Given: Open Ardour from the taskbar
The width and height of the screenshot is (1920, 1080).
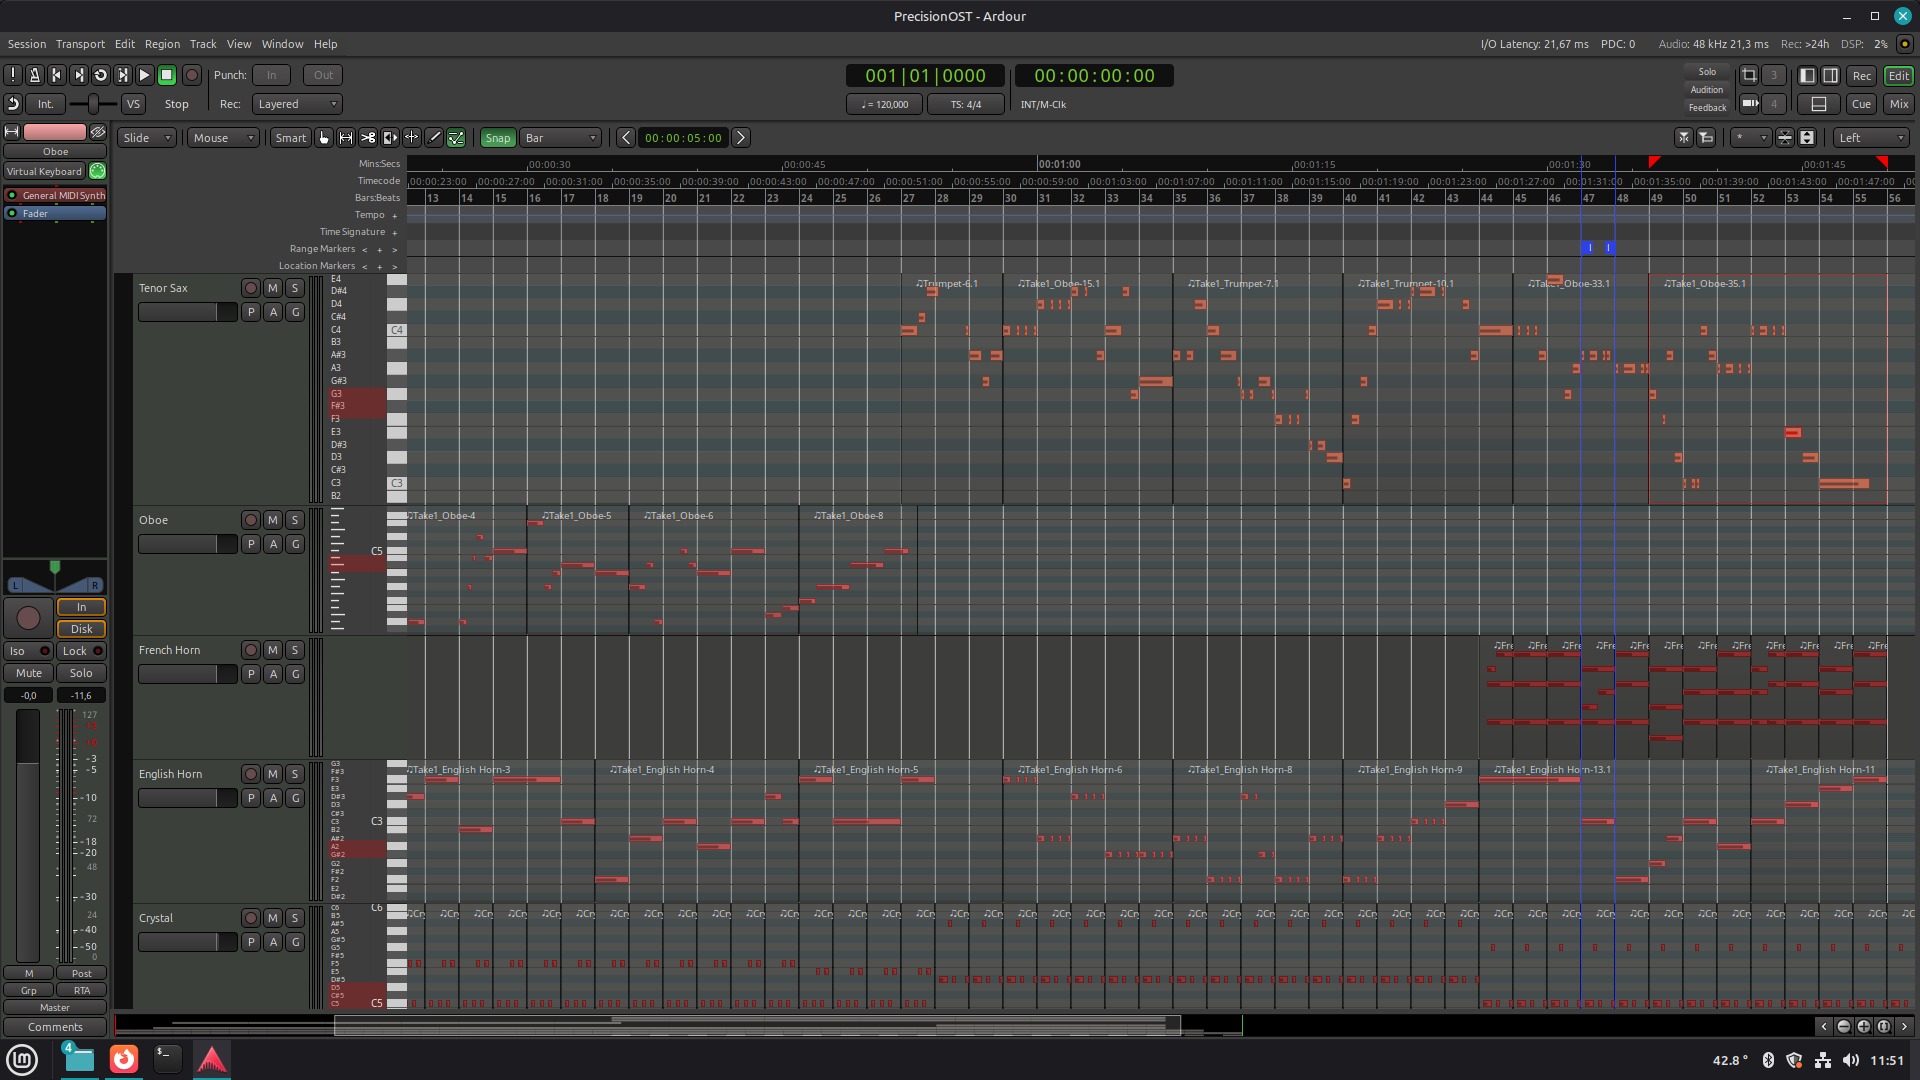Looking at the screenshot, I should pos(211,1059).
